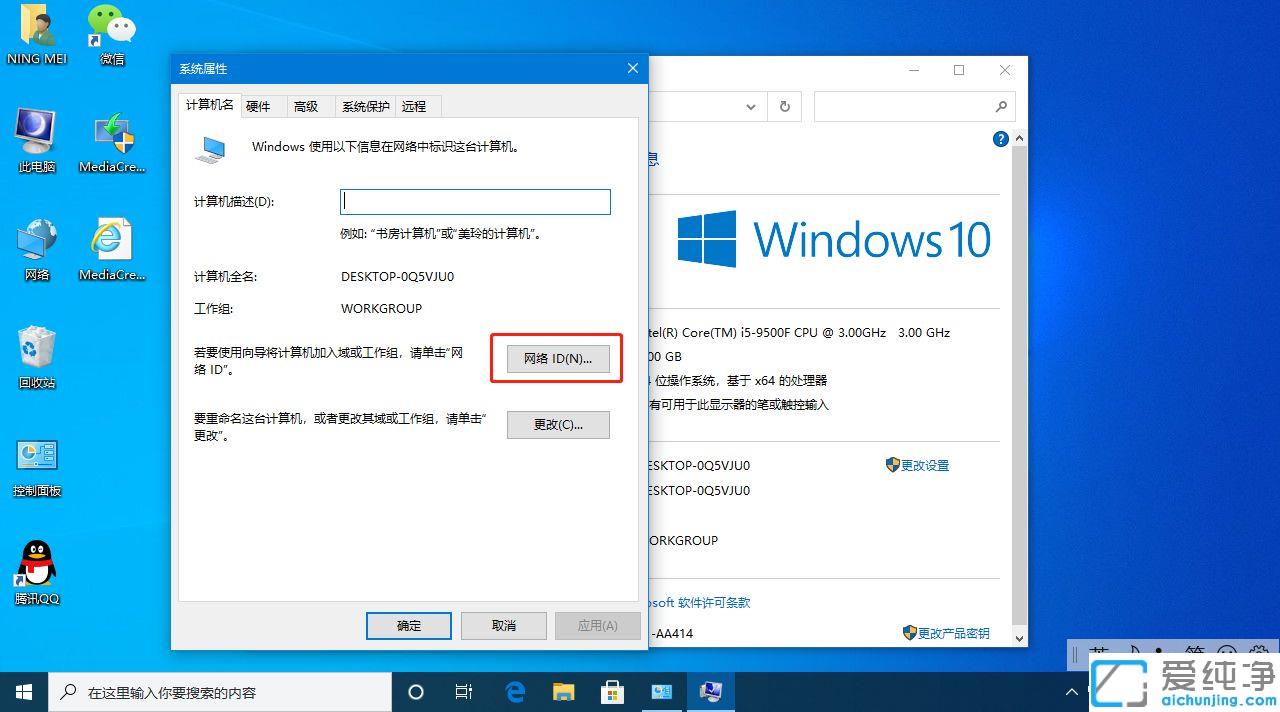Click the 计算机描述 input field
Image resolution: width=1280 pixels, height=712 pixels.
point(475,201)
